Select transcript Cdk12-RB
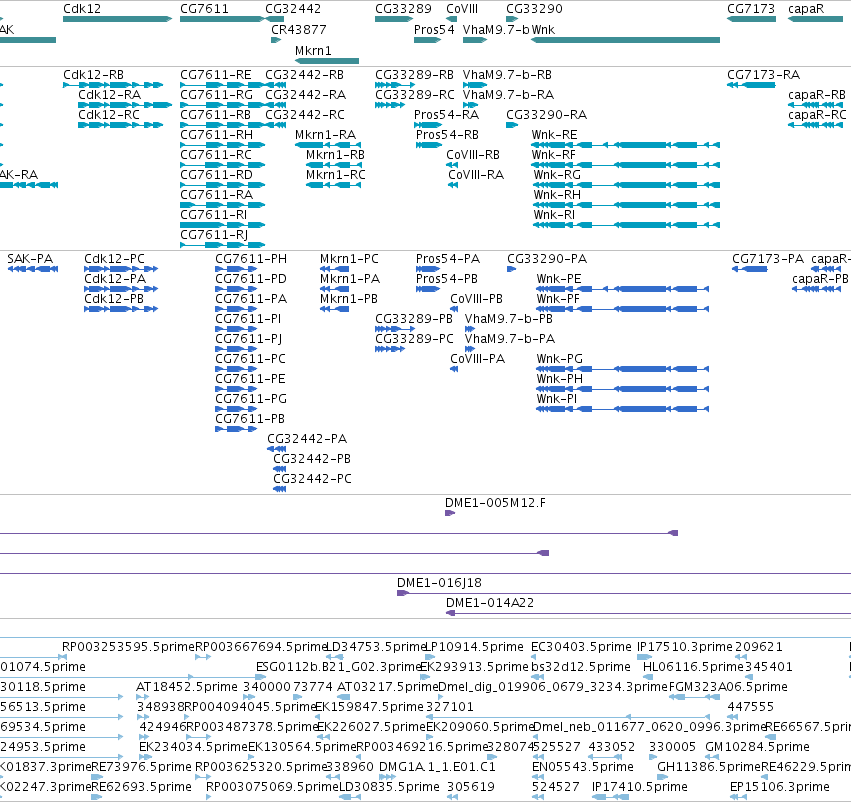 (x=93, y=74)
